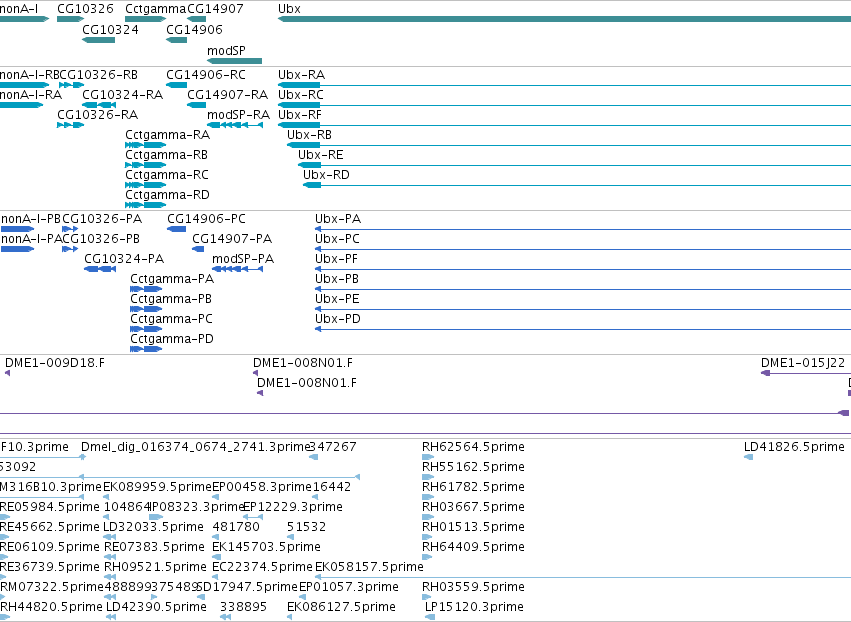Screen dimensions: 851x622
Task: Select the Cctgamma-PB protein feature
Action: coord(146,309)
